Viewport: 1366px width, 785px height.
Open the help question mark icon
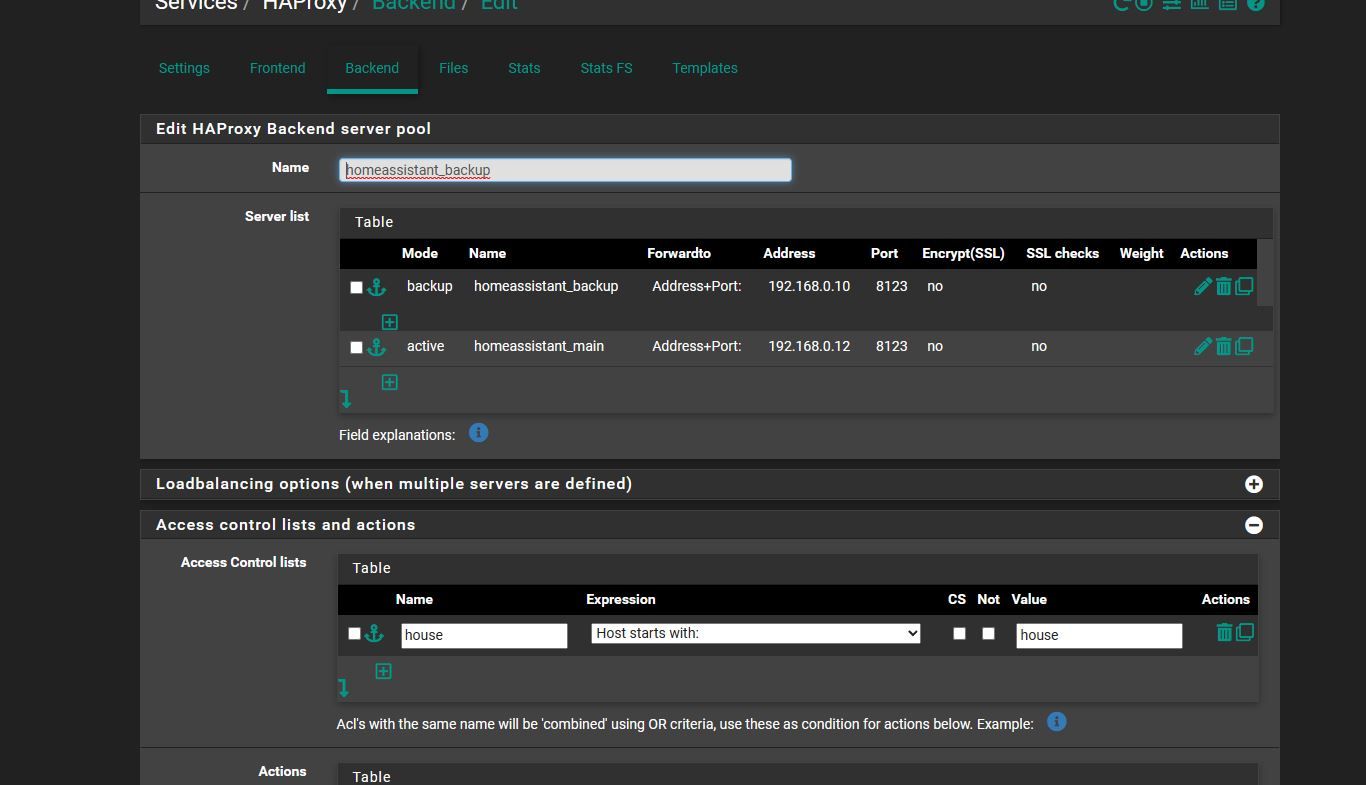pos(1256,4)
